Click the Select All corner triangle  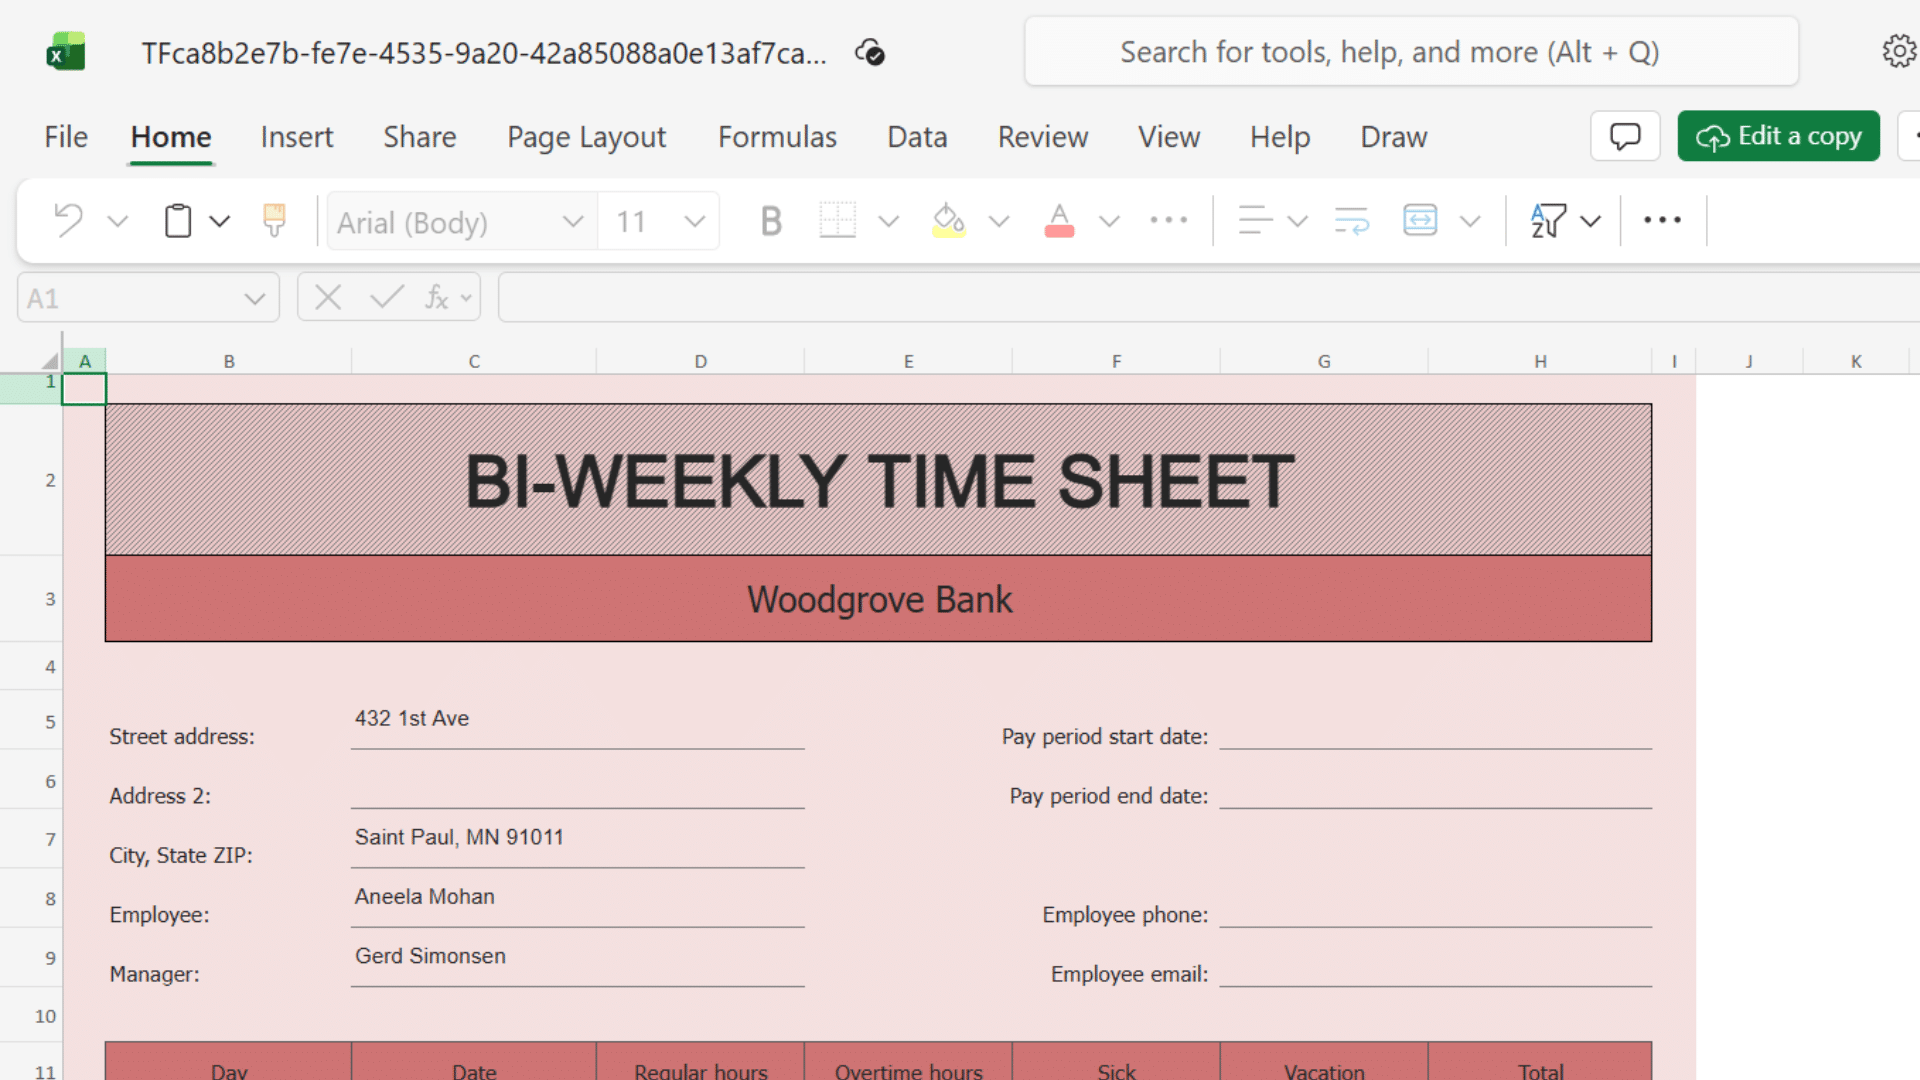pyautogui.click(x=49, y=361)
